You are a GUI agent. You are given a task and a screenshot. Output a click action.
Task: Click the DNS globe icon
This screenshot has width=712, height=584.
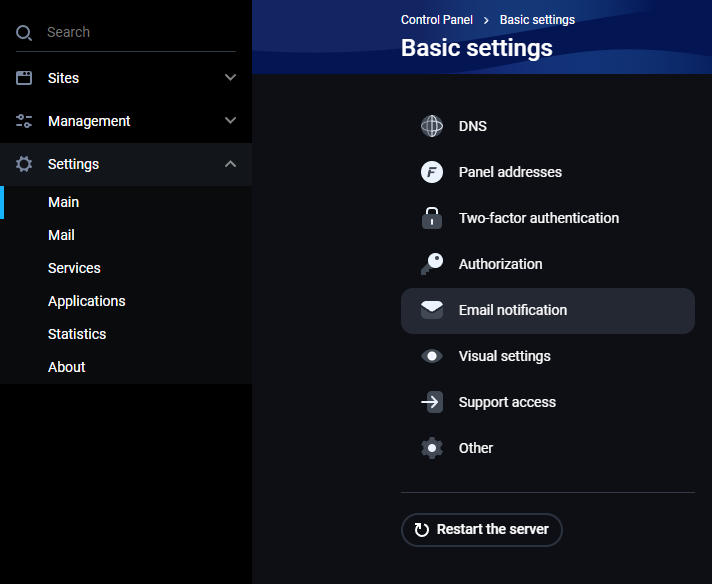coord(431,126)
